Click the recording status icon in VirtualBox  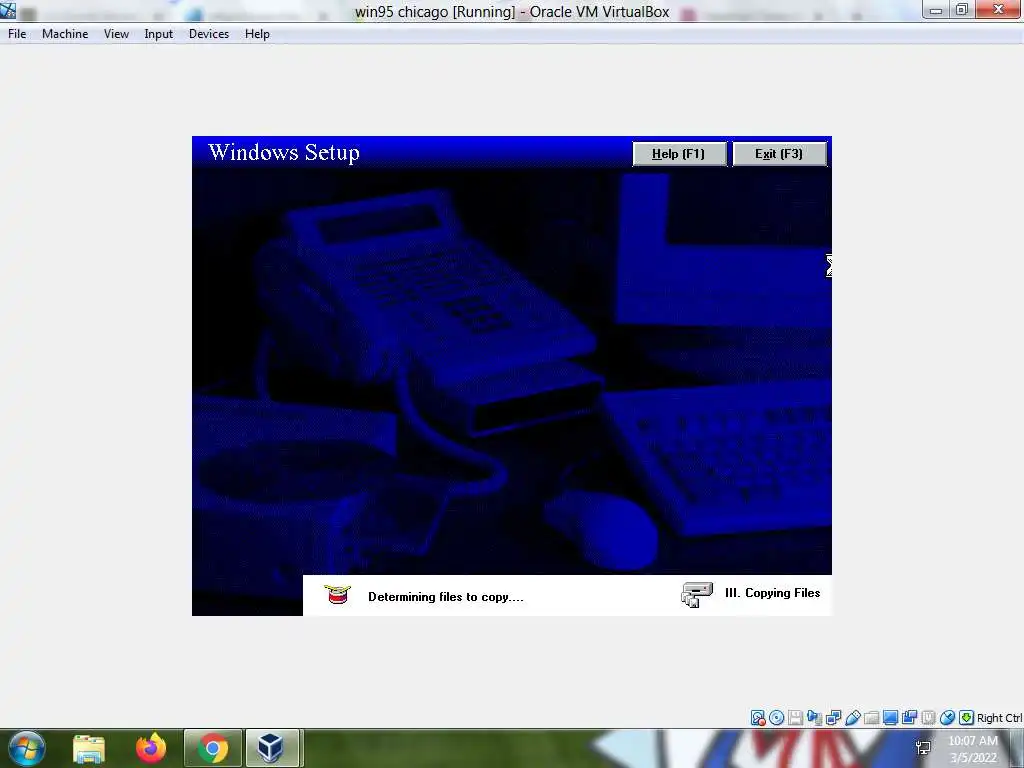point(909,718)
